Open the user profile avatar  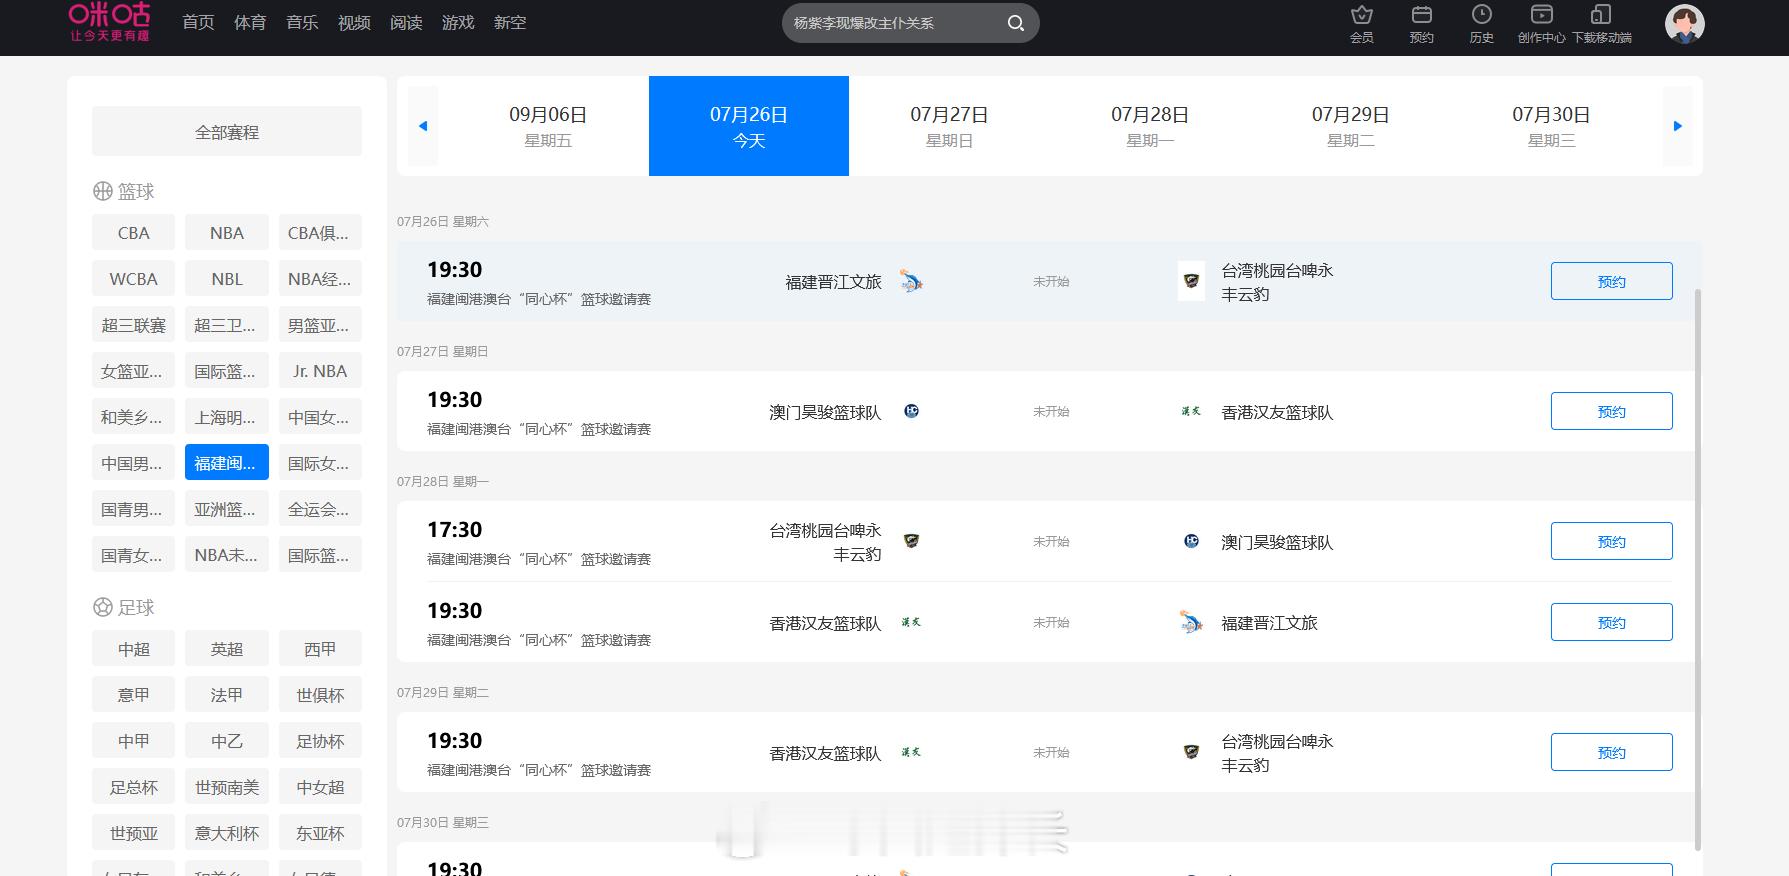point(1684,23)
